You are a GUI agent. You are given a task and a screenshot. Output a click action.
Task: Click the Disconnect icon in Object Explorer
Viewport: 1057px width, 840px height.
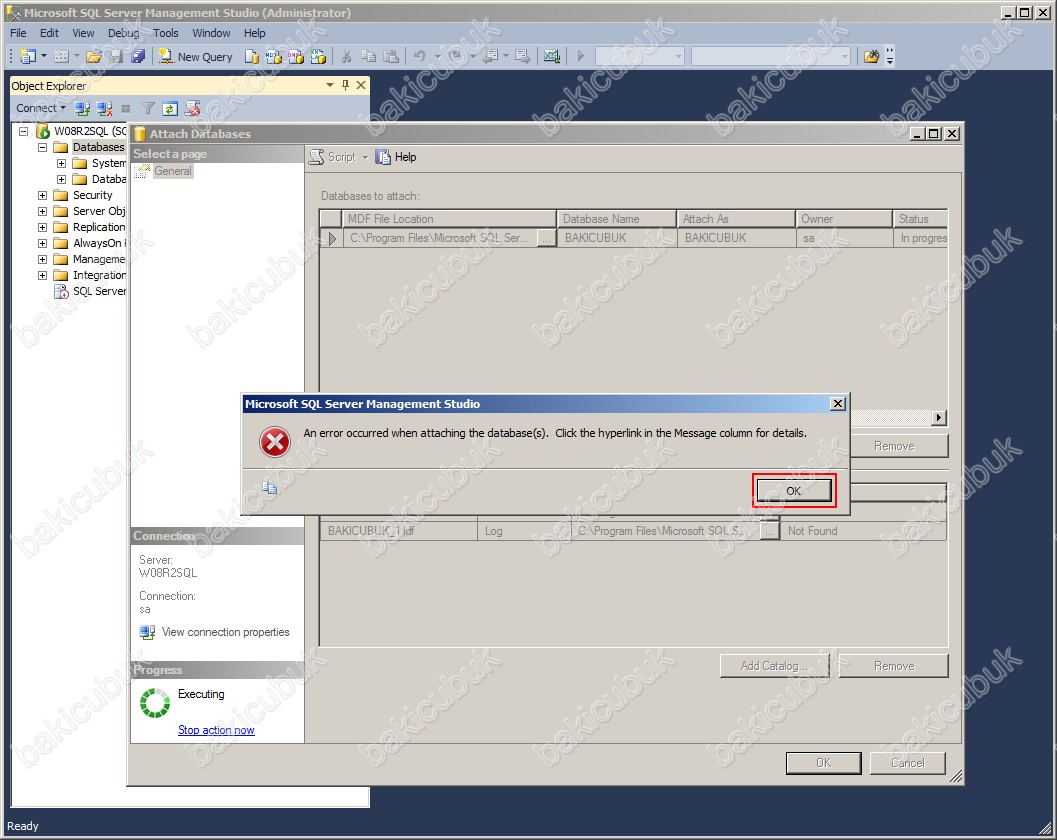104,108
